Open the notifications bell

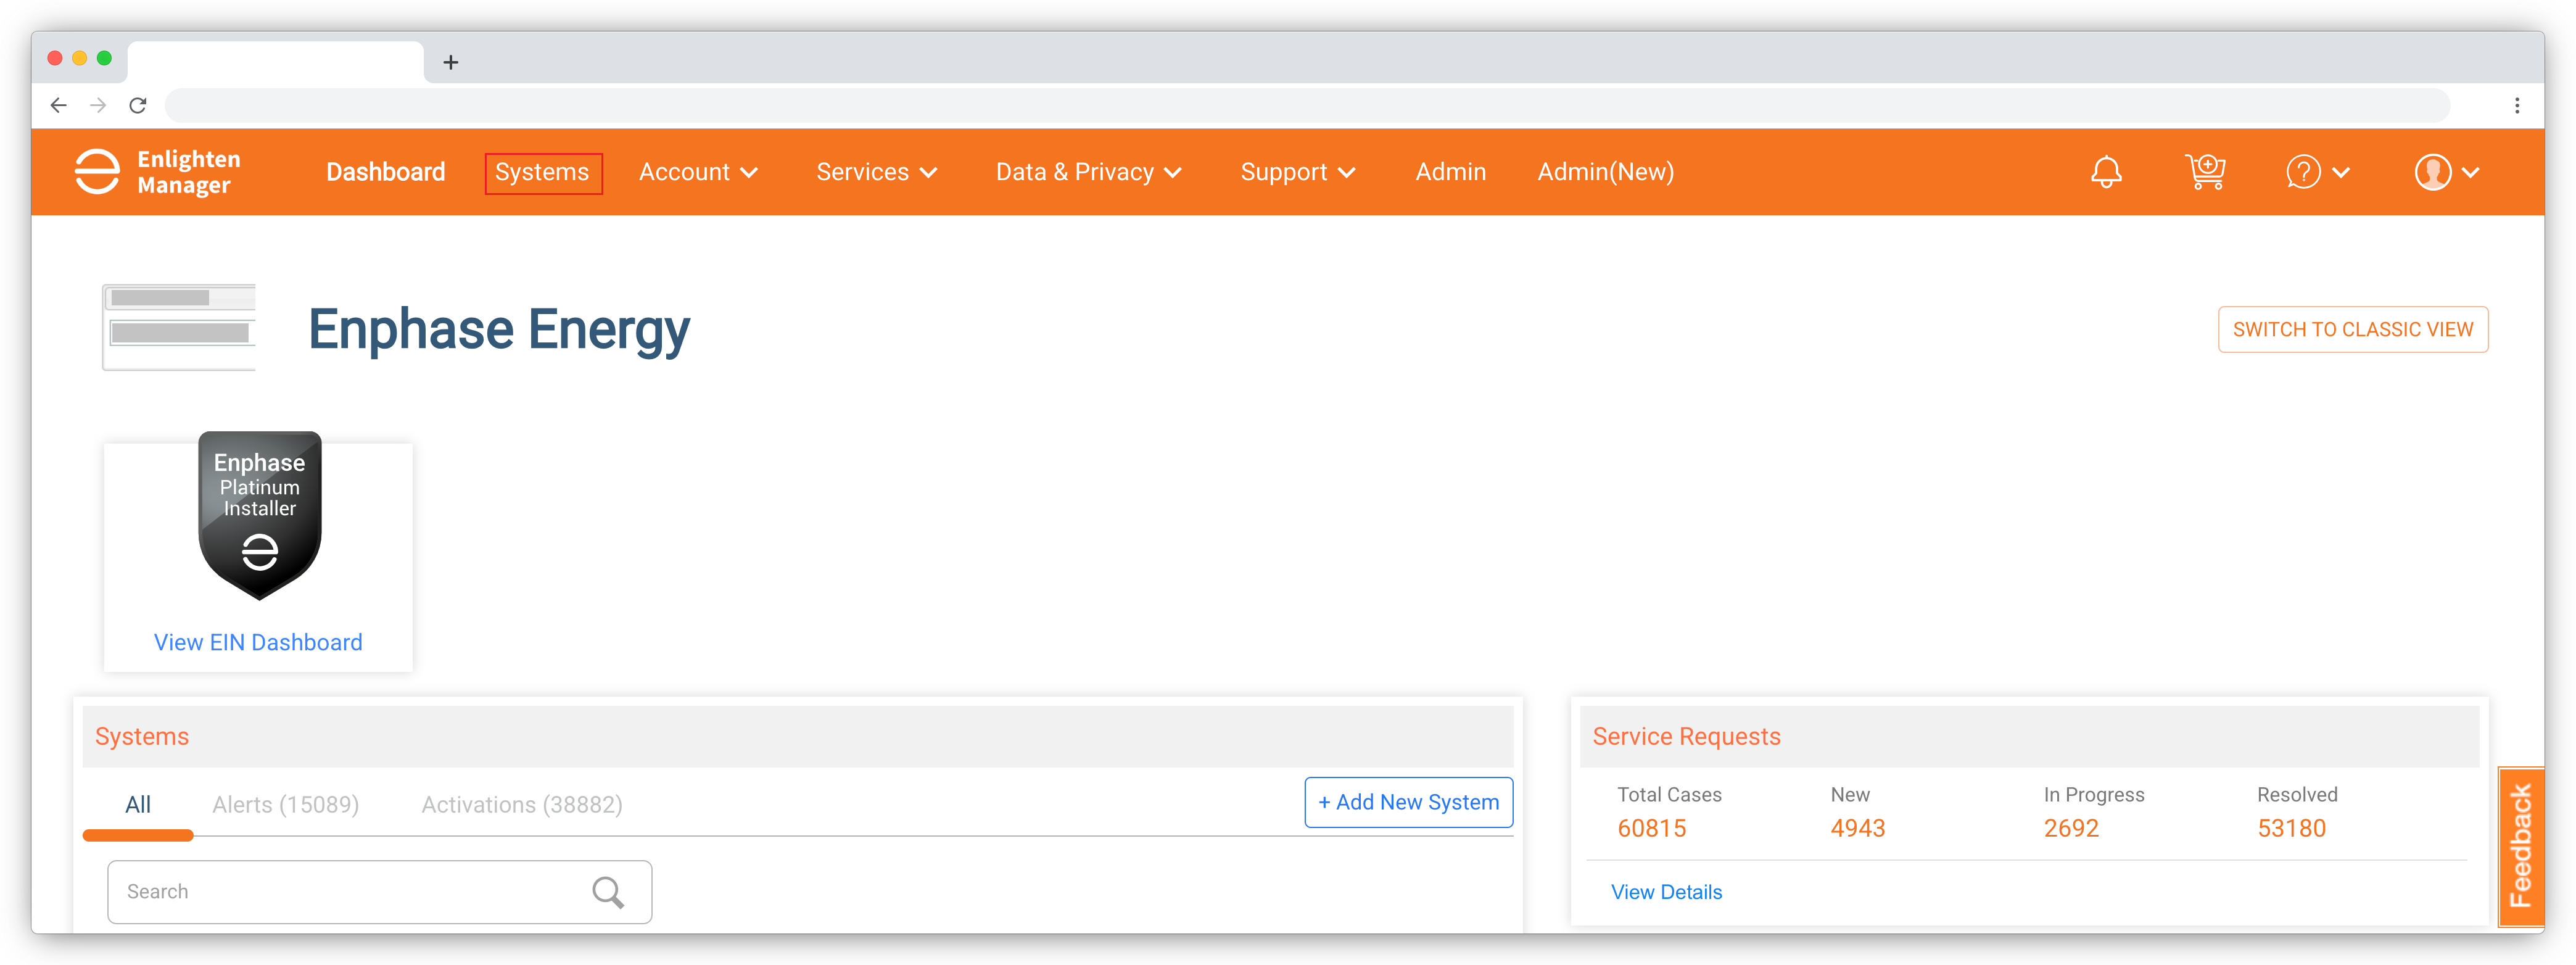2106,172
